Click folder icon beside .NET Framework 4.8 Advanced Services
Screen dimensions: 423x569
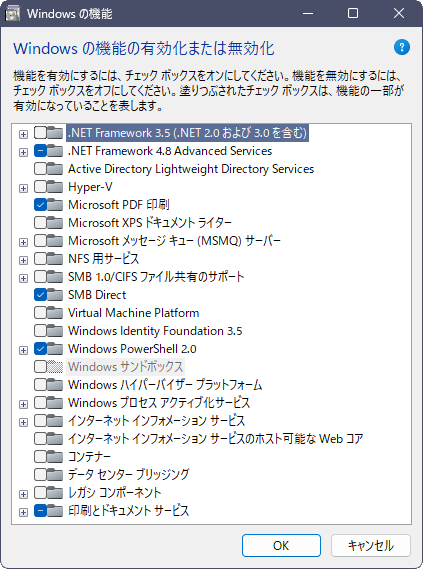(x=55, y=151)
